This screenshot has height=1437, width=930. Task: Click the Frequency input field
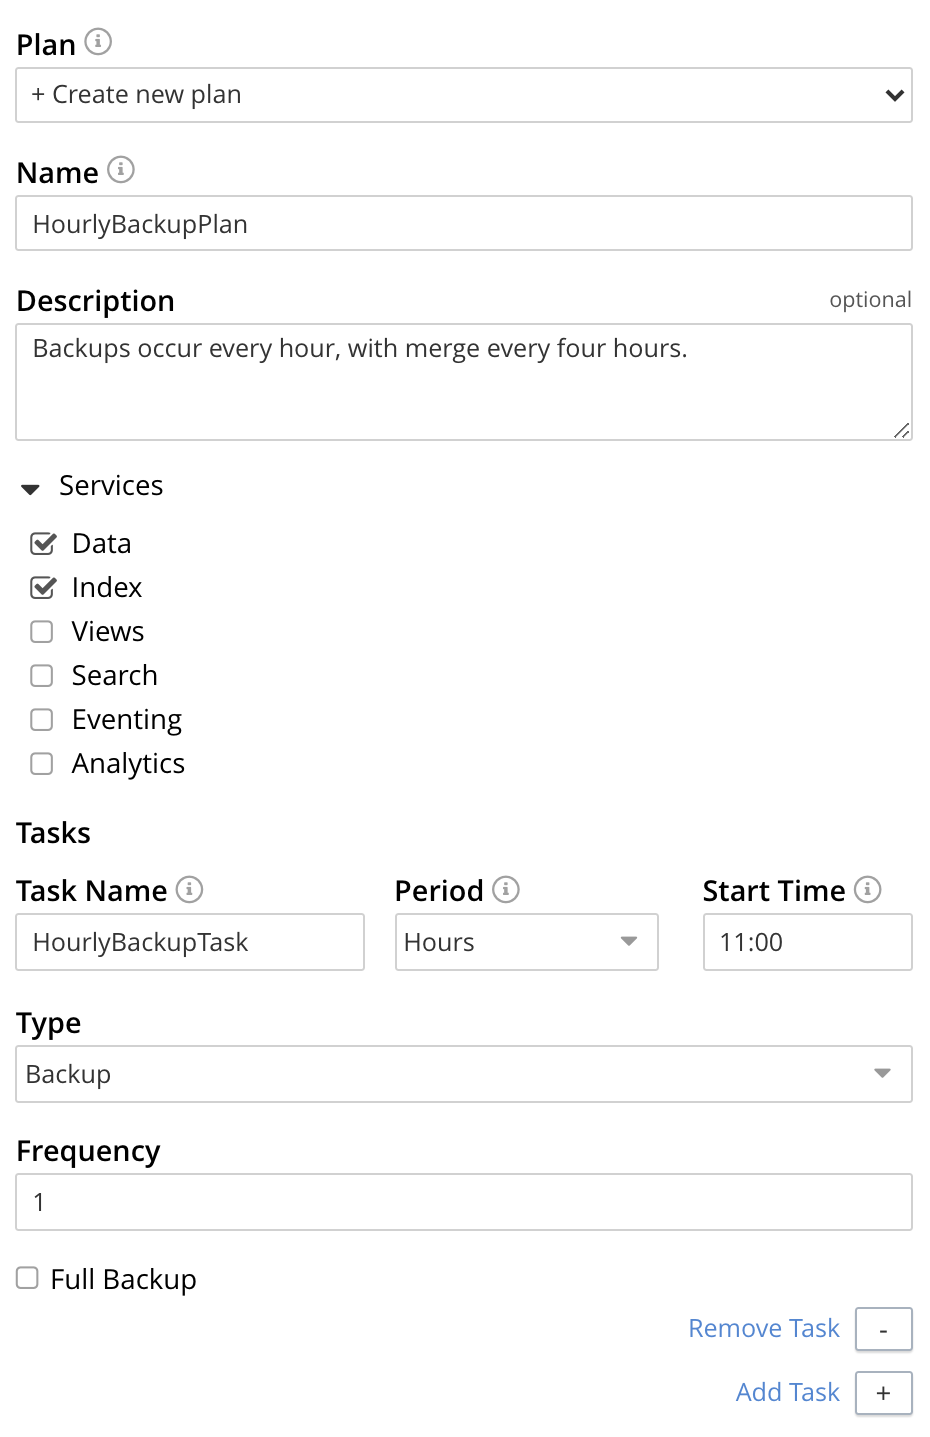pos(464,1202)
